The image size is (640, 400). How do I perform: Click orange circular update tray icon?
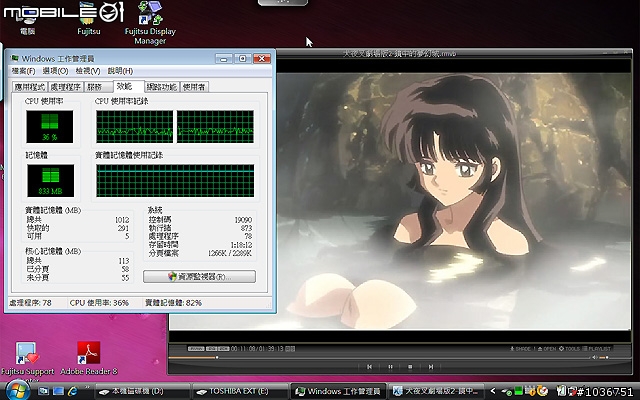542,391
